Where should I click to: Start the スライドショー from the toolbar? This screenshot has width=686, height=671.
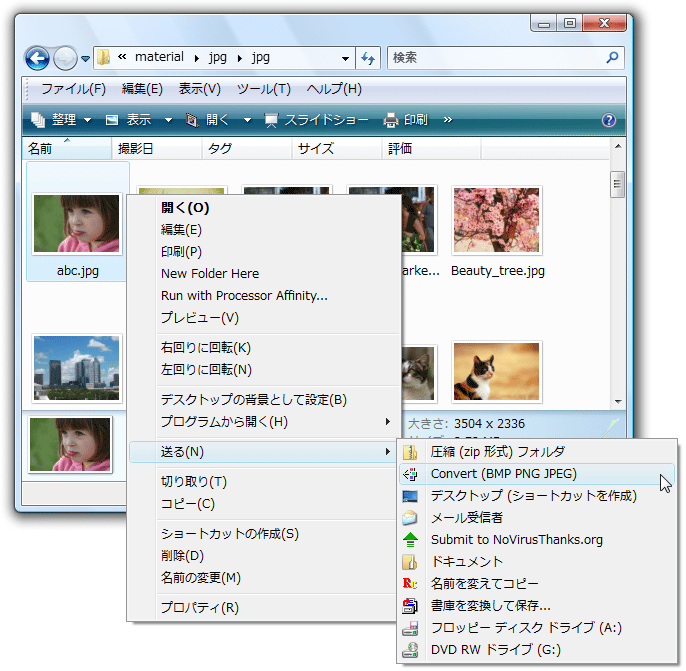point(317,119)
